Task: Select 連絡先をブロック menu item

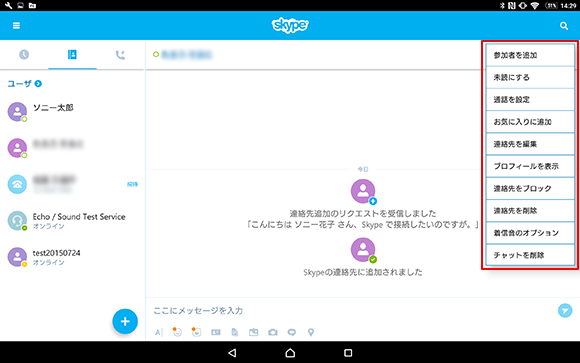Action: [530, 188]
